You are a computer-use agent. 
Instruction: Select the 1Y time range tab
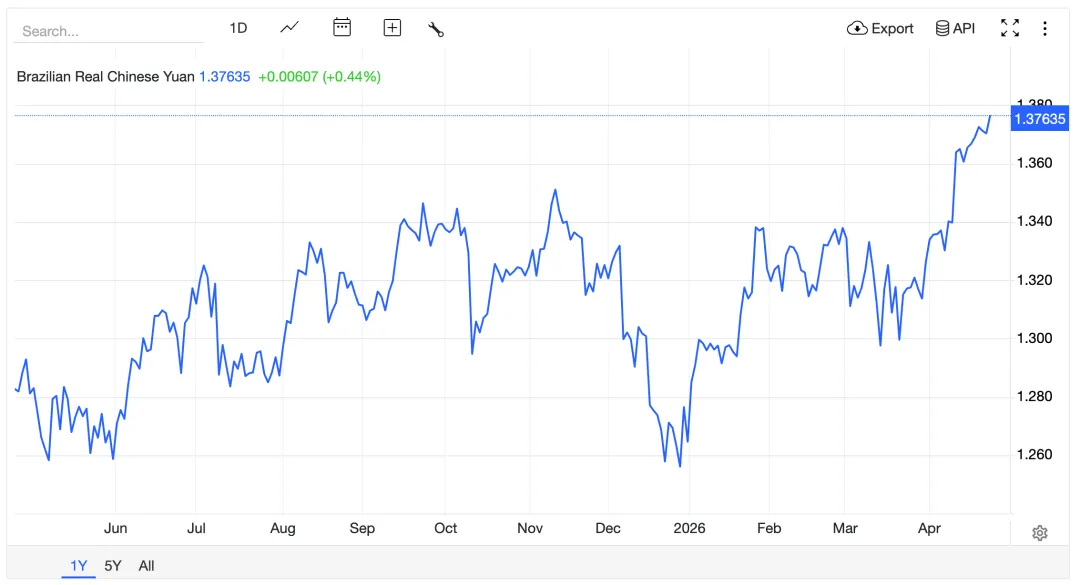(x=79, y=566)
